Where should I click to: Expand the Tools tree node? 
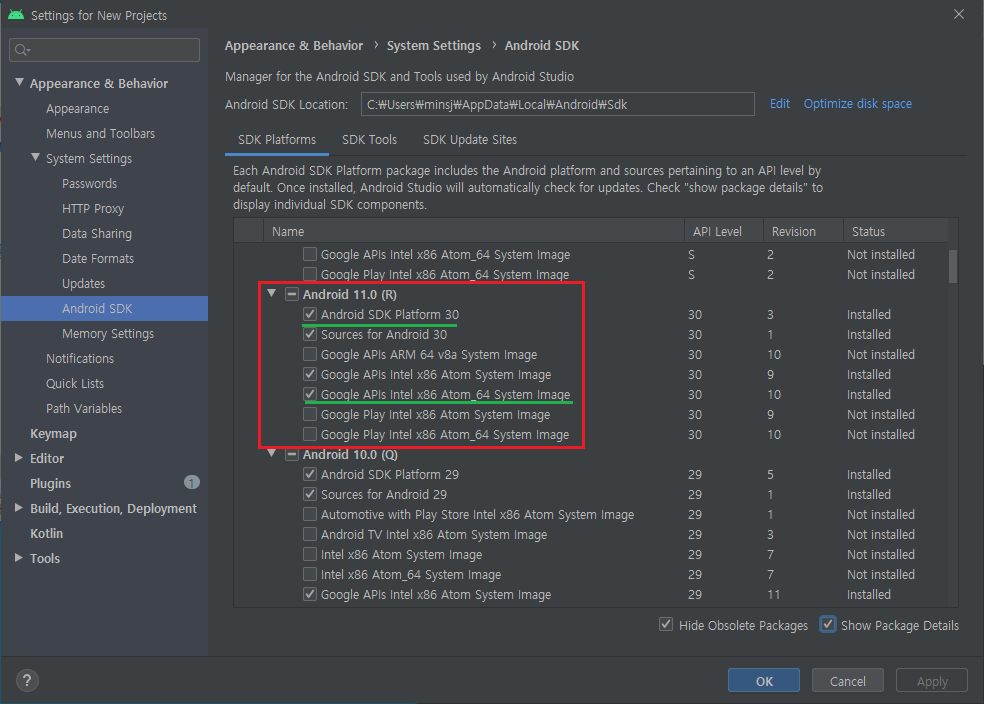pyautogui.click(x=19, y=558)
